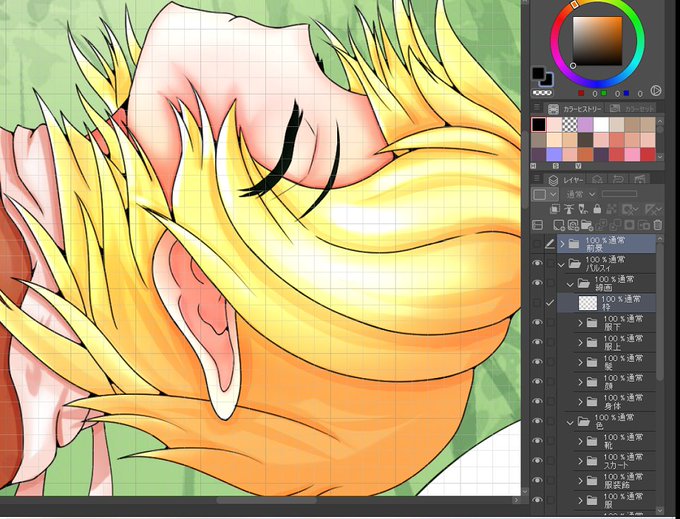Select the スカート layer folder
The image size is (680, 519).
tap(616, 460)
